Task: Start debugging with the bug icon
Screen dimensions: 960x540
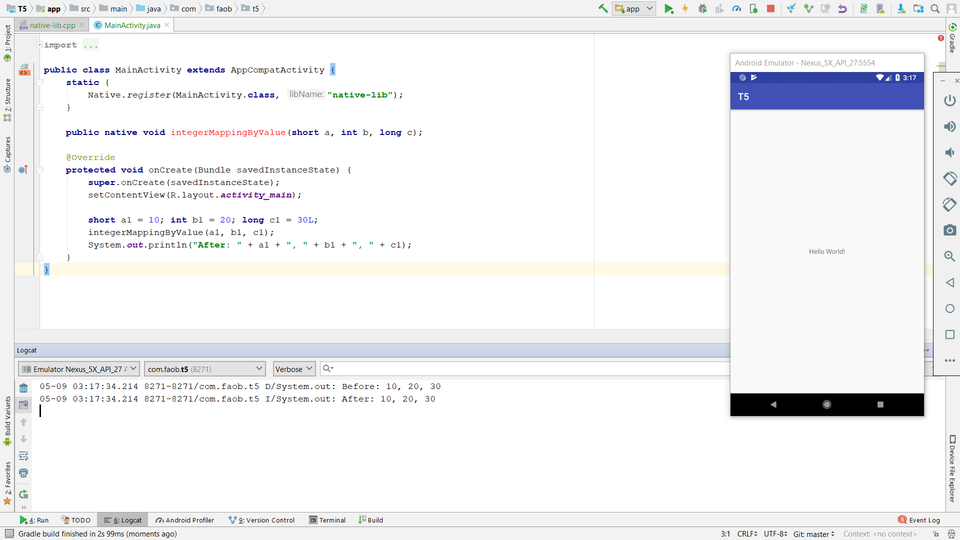Action: 702,9
